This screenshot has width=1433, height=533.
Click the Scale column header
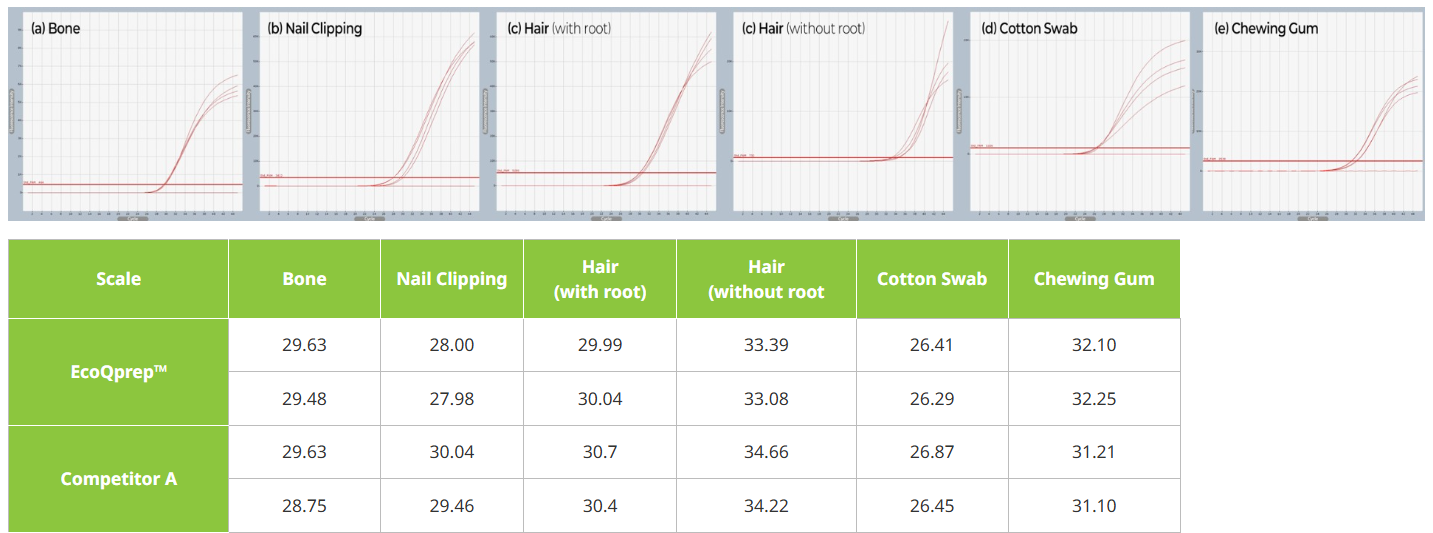[x=118, y=279]
